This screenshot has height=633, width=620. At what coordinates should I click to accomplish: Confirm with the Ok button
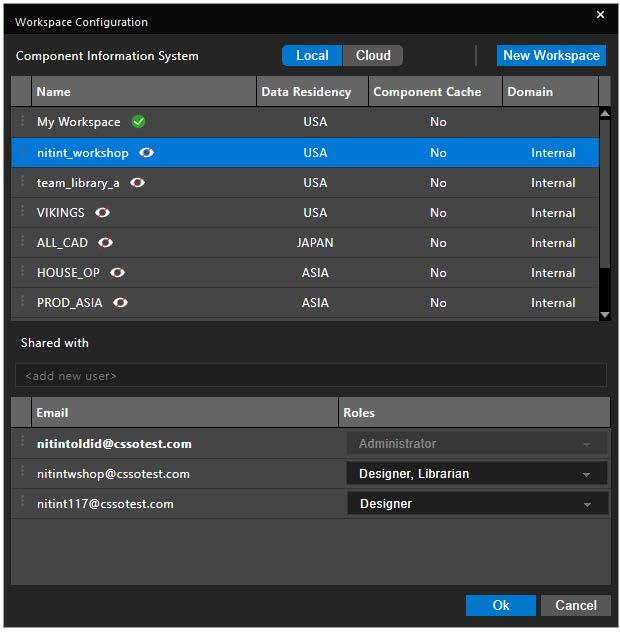click(x=501, y=605)
